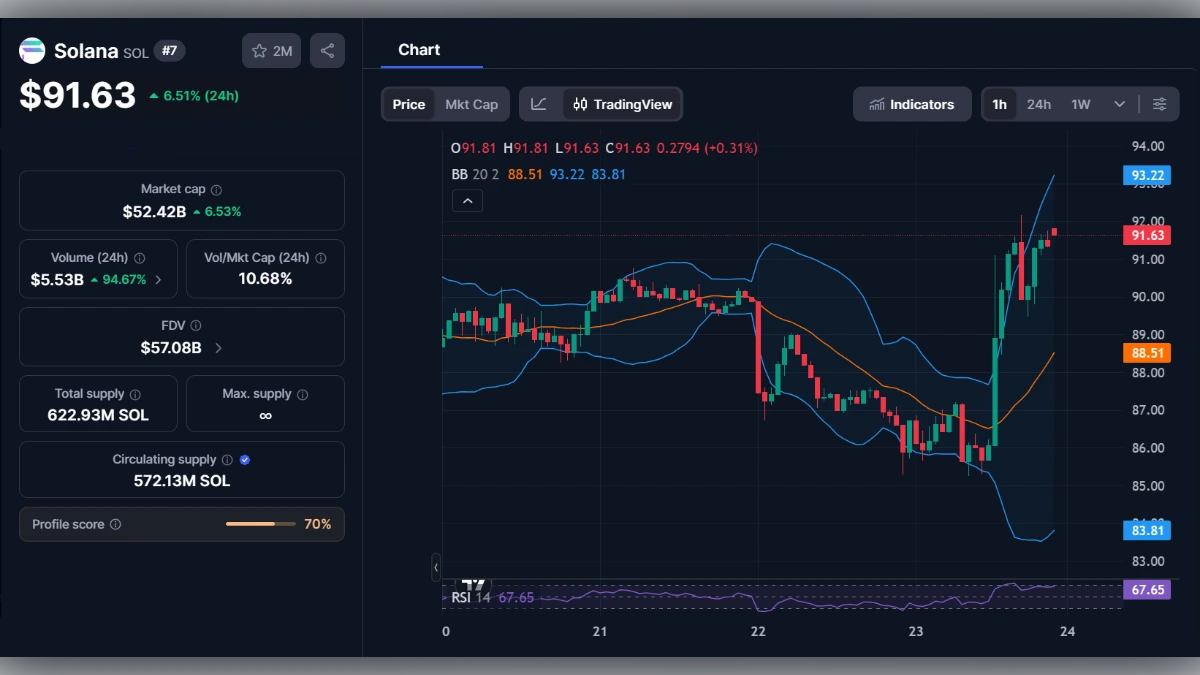1200x675 pixels.
Task: Select the TradingView candlestick chart icon
Action: pyautogui.click(x=583, y=103)
